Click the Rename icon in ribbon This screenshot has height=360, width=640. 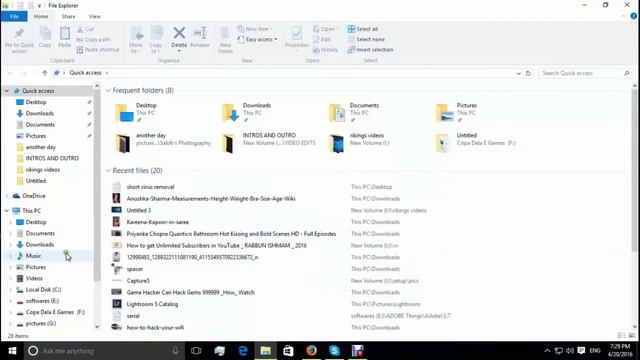(200, 38)
